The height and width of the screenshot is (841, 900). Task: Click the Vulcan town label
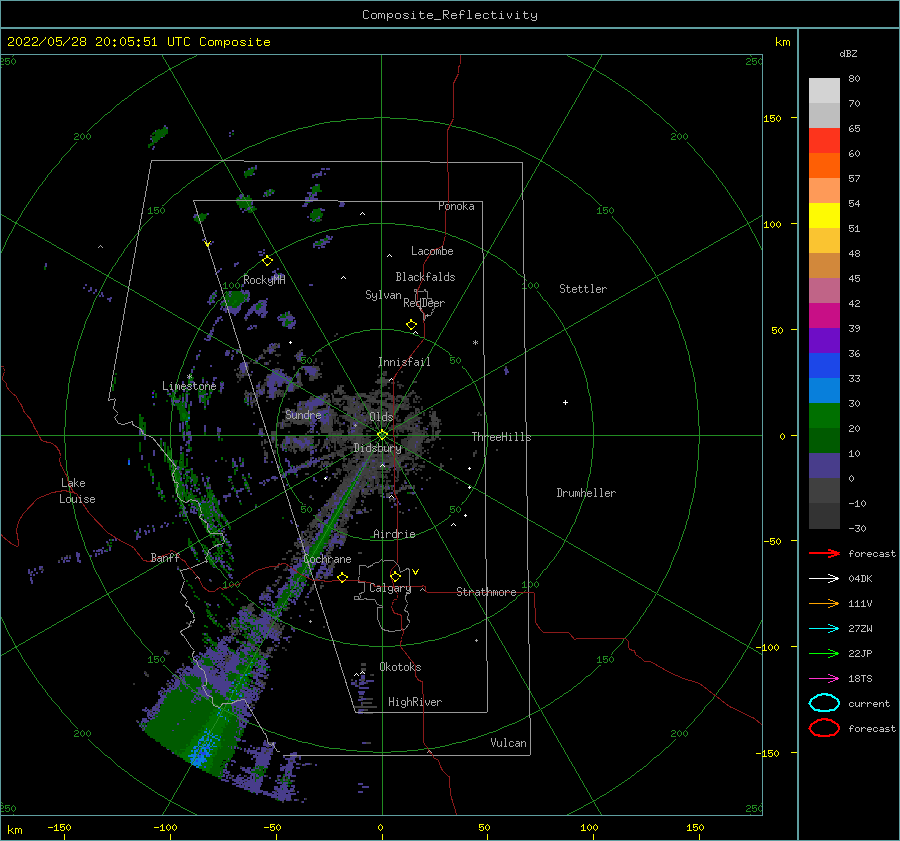[508, 743]
